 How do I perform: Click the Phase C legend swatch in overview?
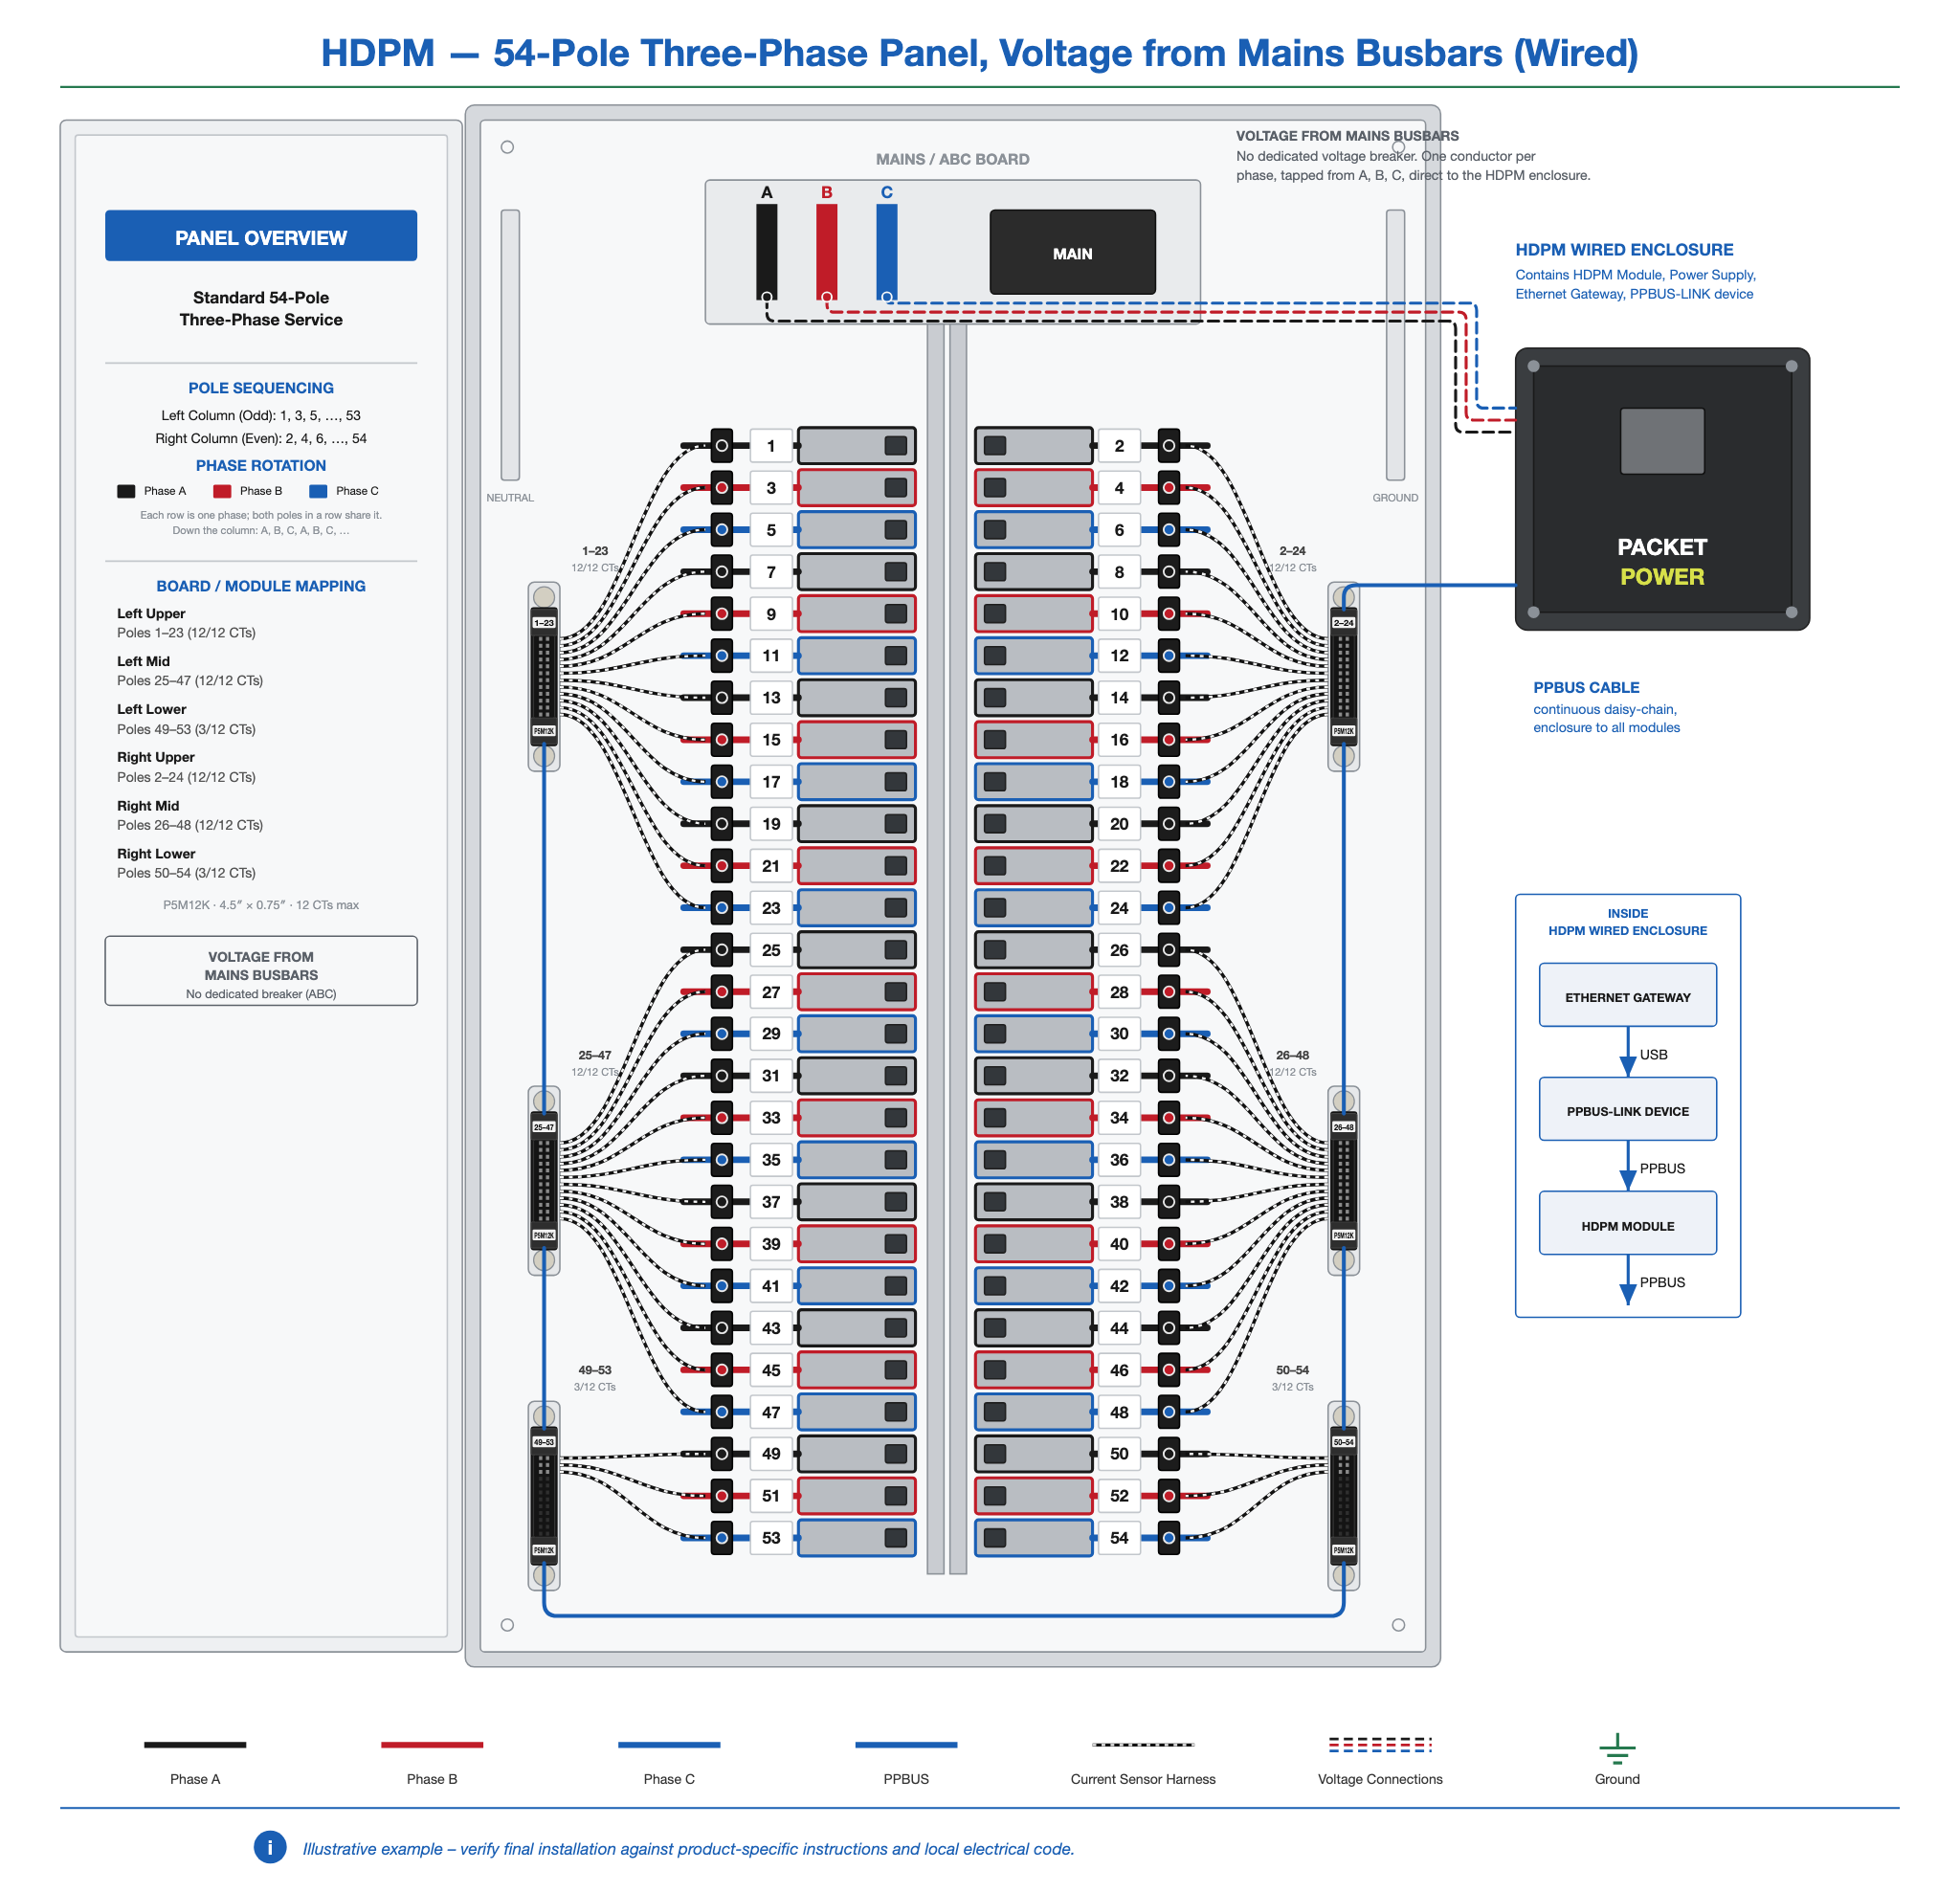318,491
